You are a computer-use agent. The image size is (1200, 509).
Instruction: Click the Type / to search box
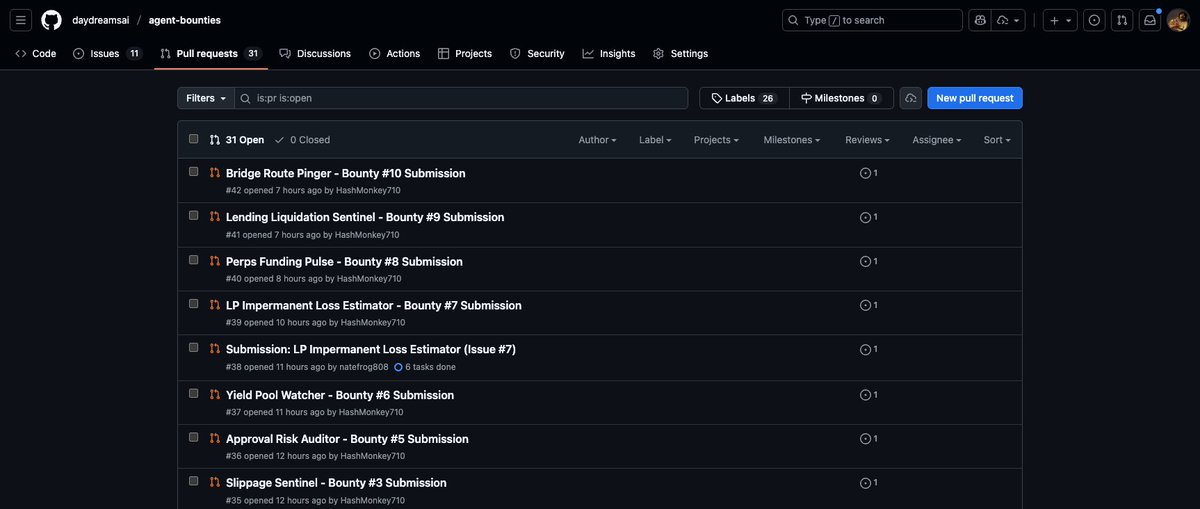pos(872,20)
